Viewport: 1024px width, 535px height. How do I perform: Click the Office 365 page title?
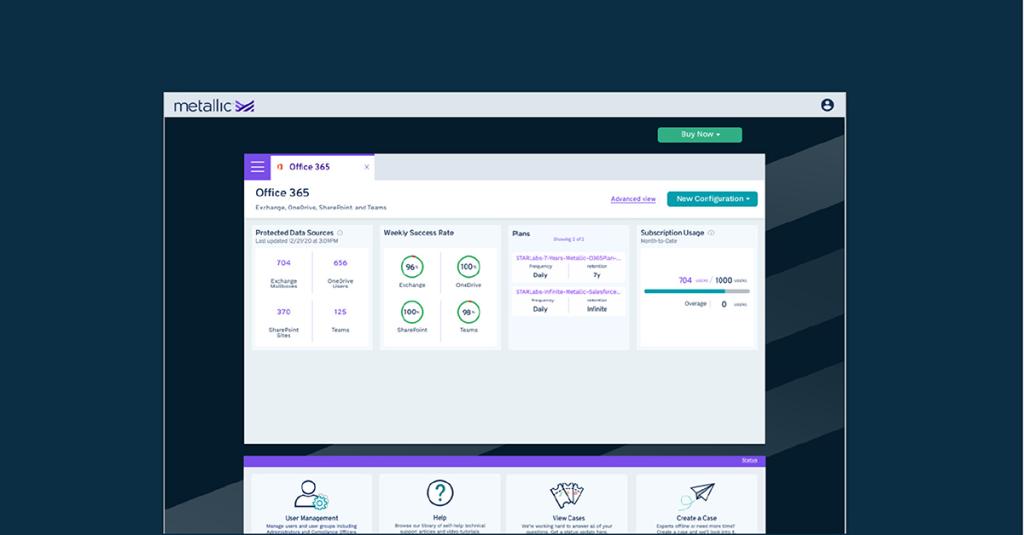pos(282,193)
